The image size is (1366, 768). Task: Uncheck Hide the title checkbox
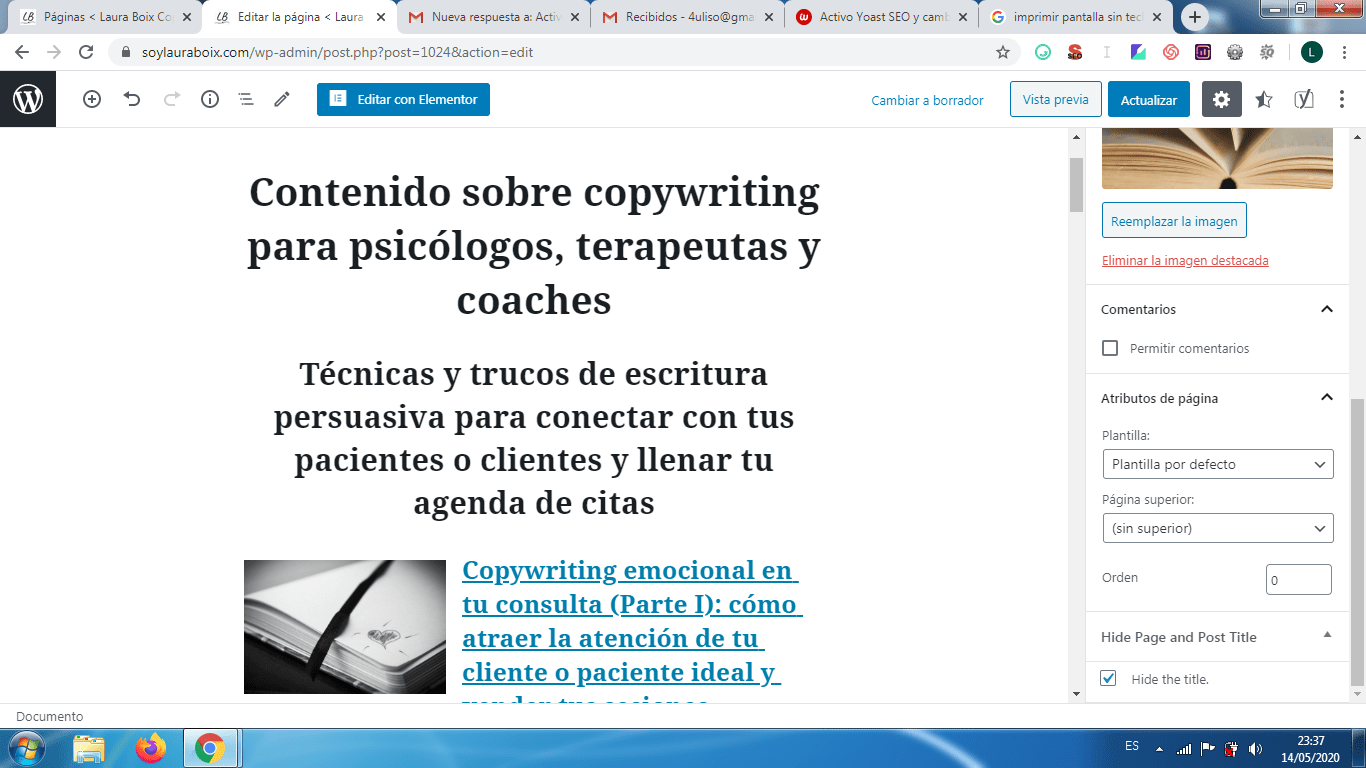(x=1108, y=678)
